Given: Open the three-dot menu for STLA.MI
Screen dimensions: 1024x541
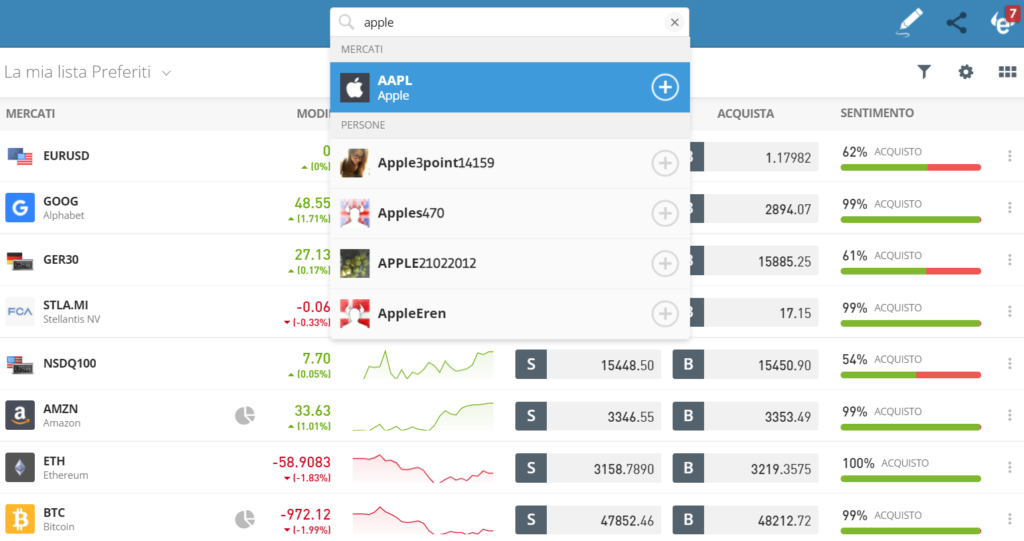Looking at the screenshot, I should coord(1010,312).
